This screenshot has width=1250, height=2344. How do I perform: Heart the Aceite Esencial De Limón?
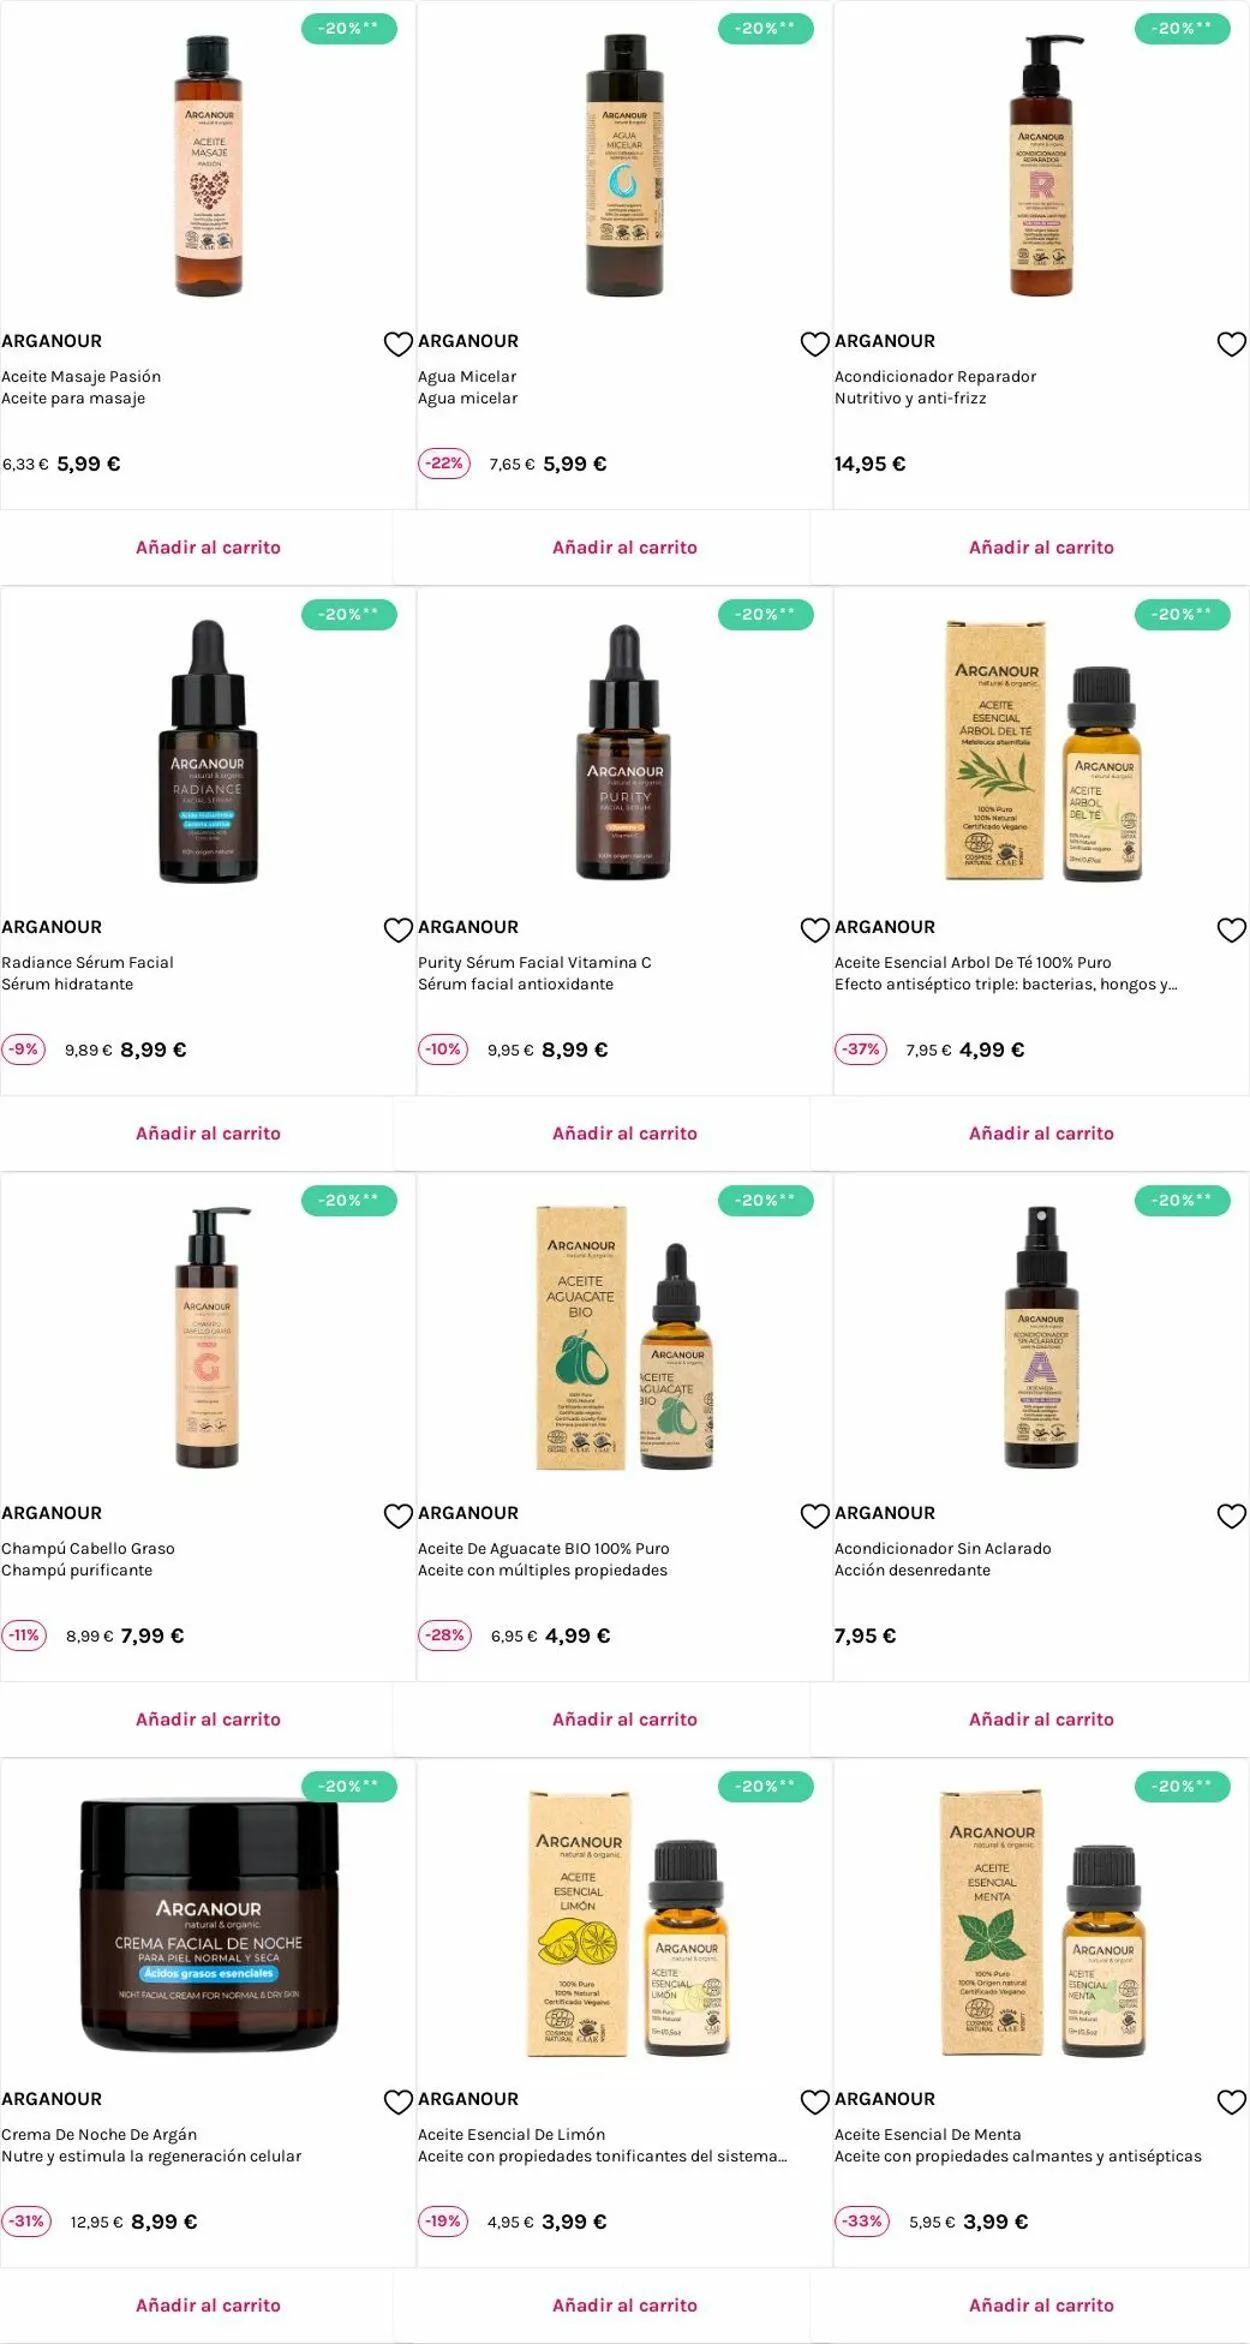point(815,2102)
